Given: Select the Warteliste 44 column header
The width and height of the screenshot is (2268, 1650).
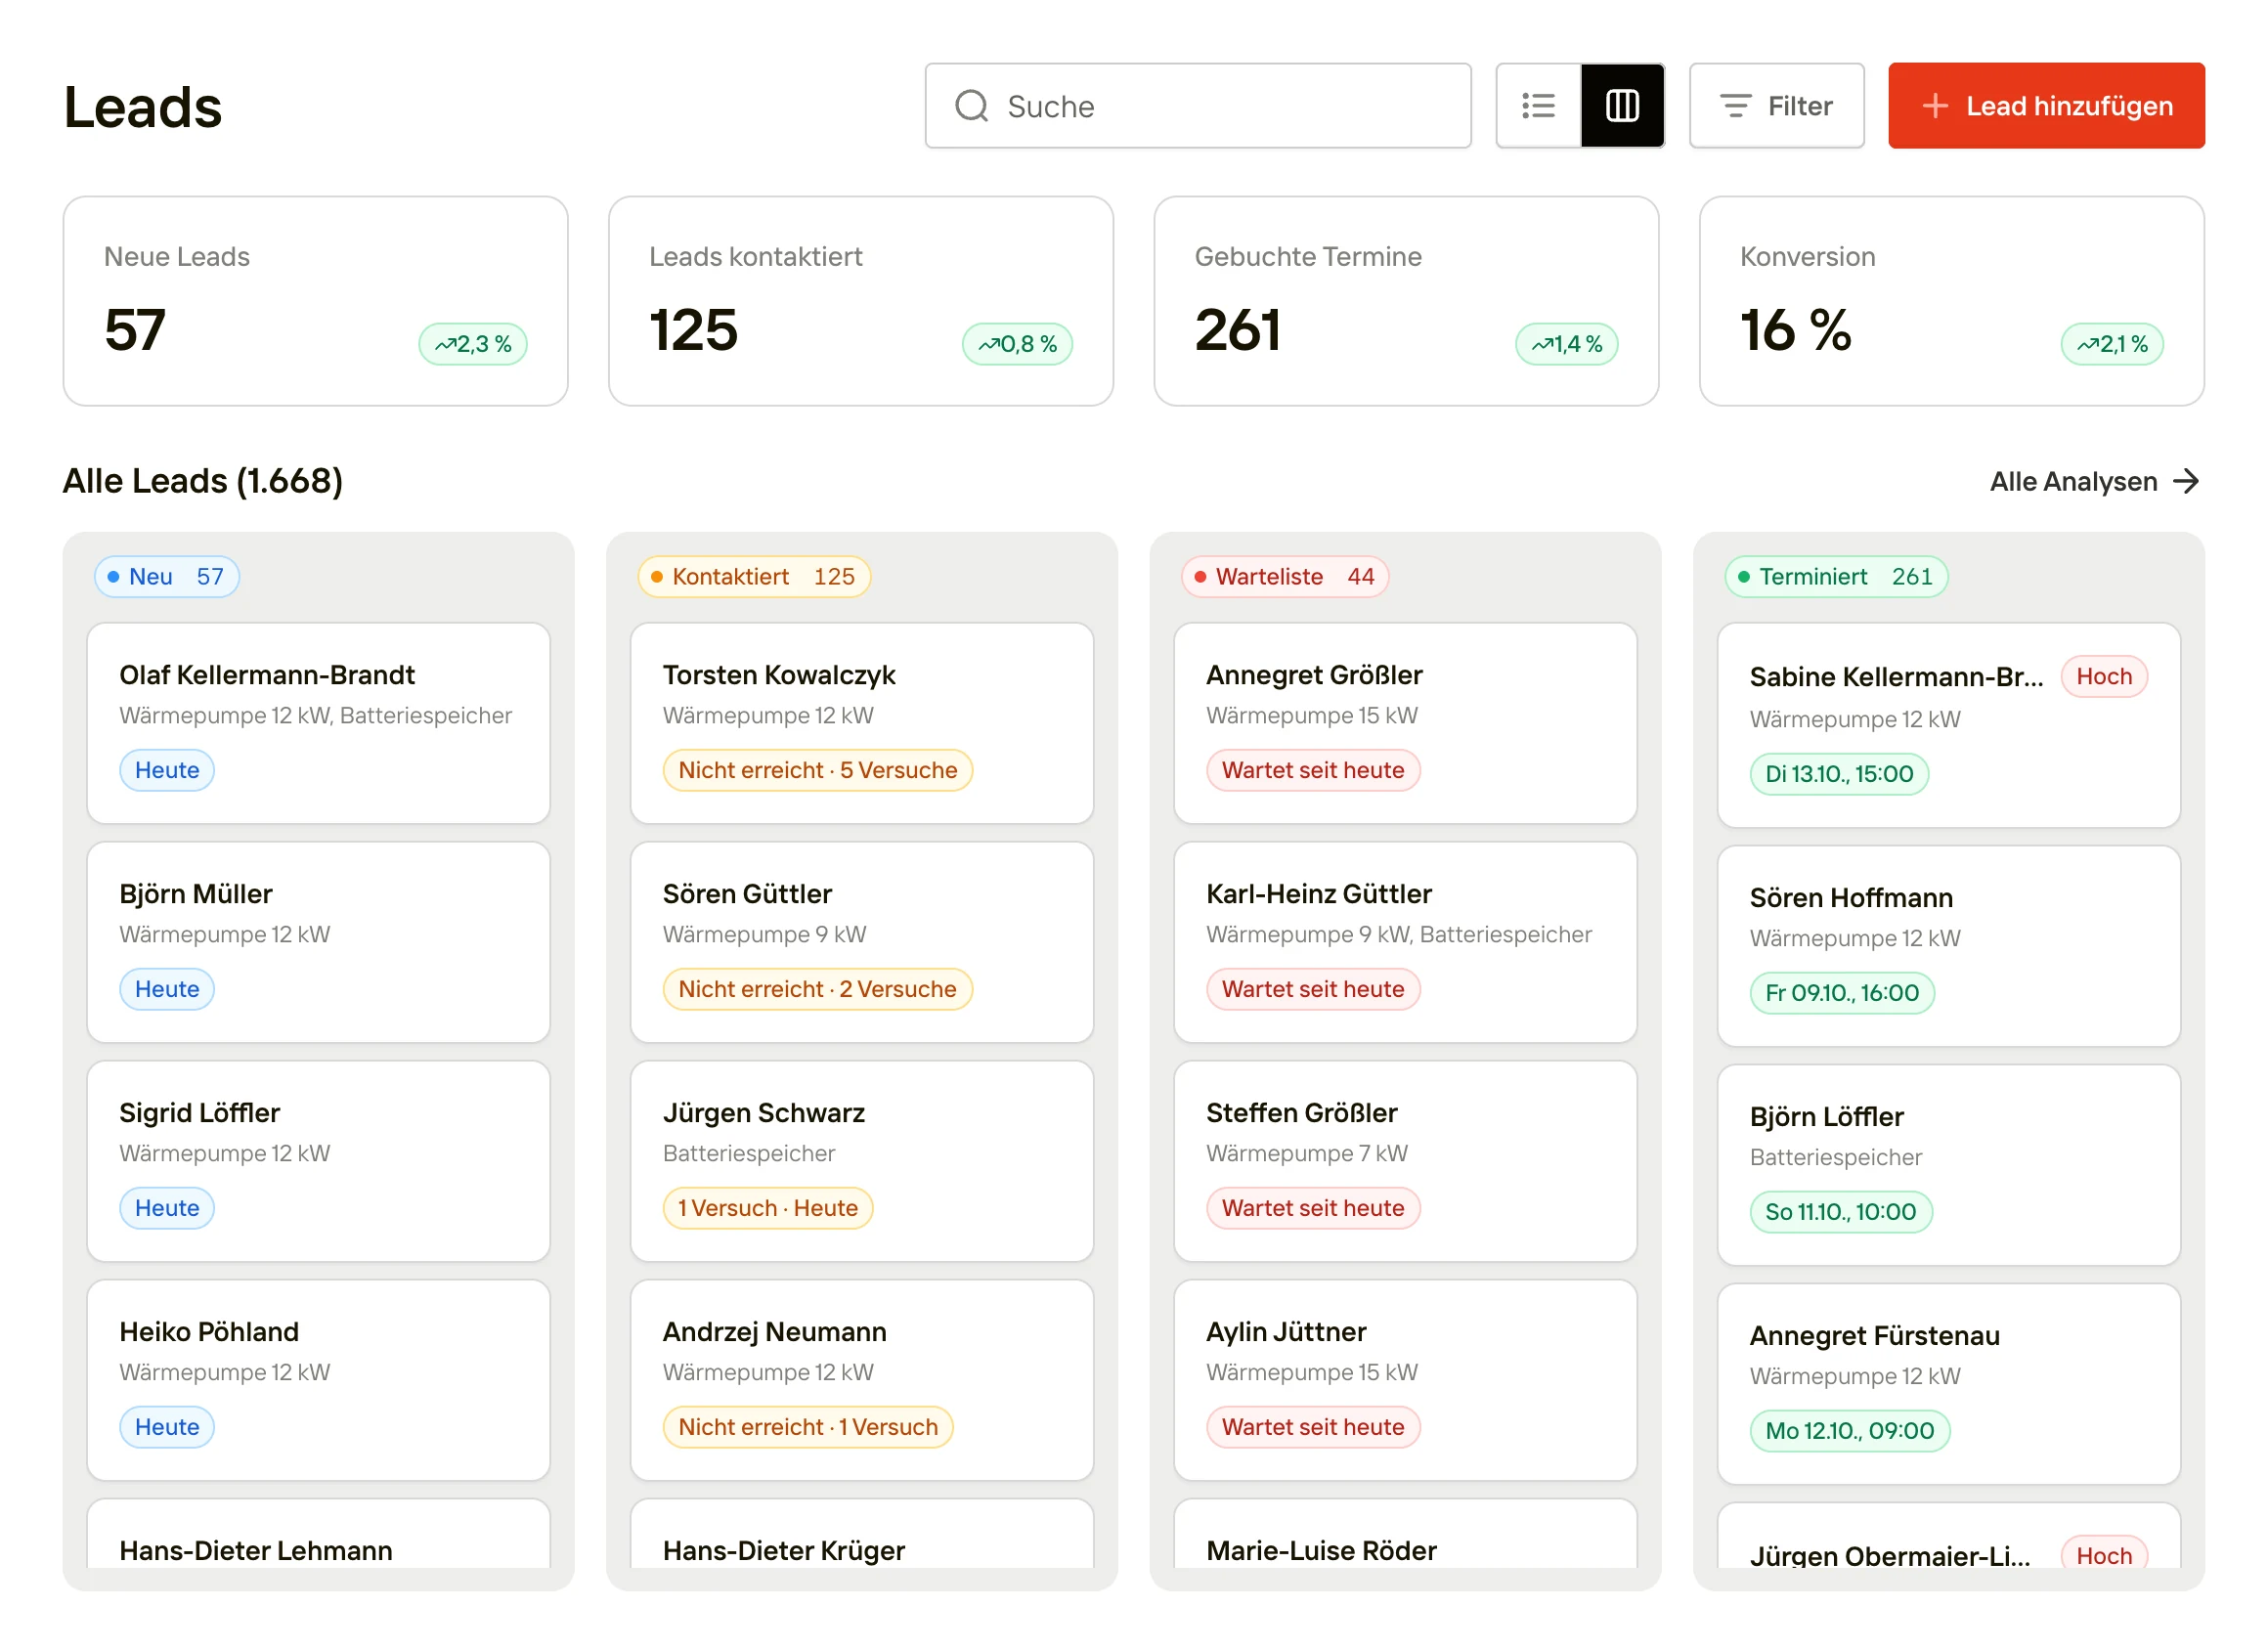Looking at the screenshot, I should [x=1285, y=577].
